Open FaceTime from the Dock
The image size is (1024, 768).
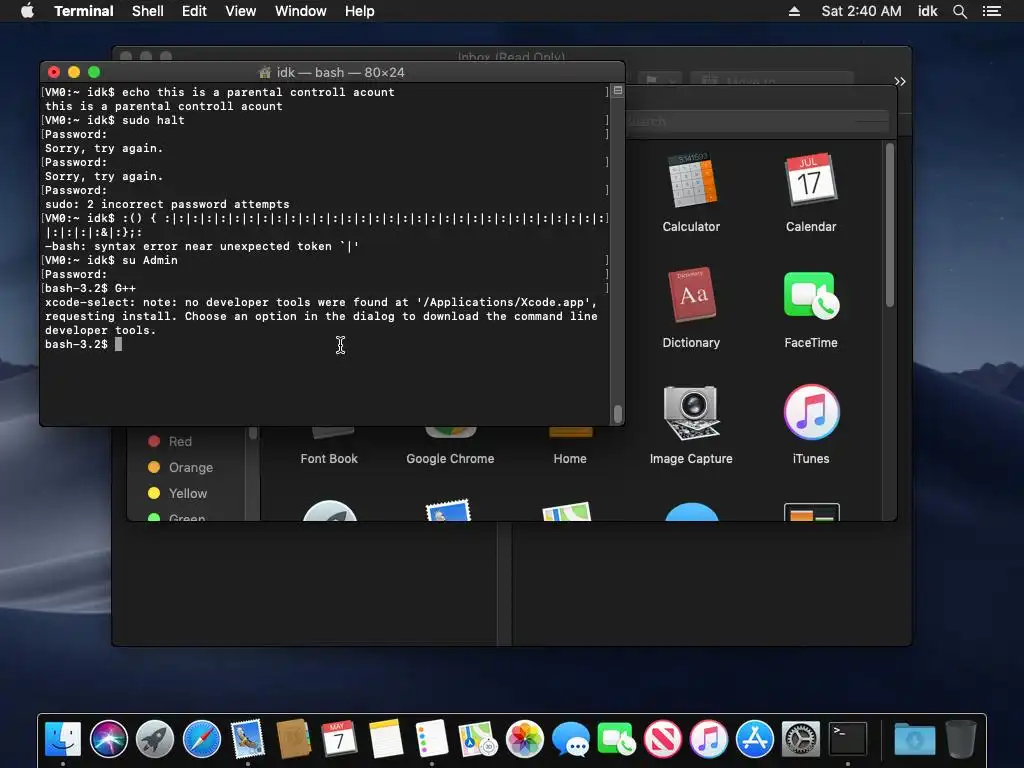[616, 739]
